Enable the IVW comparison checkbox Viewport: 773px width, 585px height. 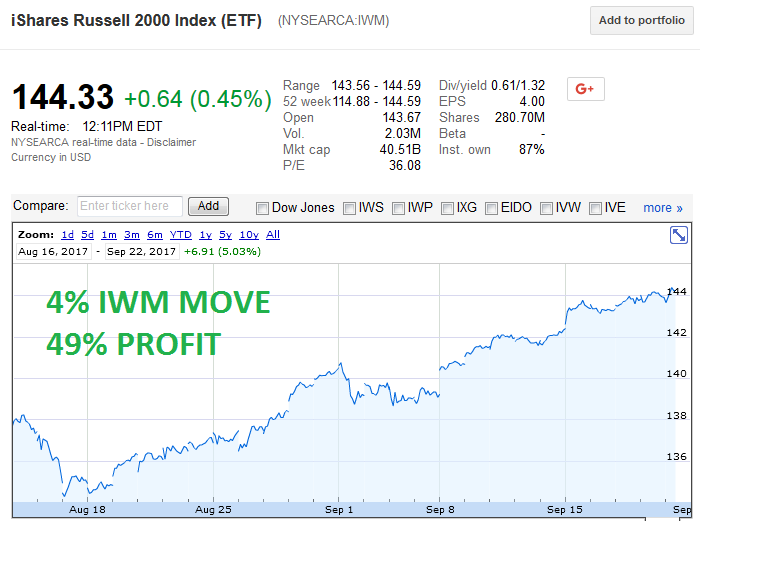(547, 208)
